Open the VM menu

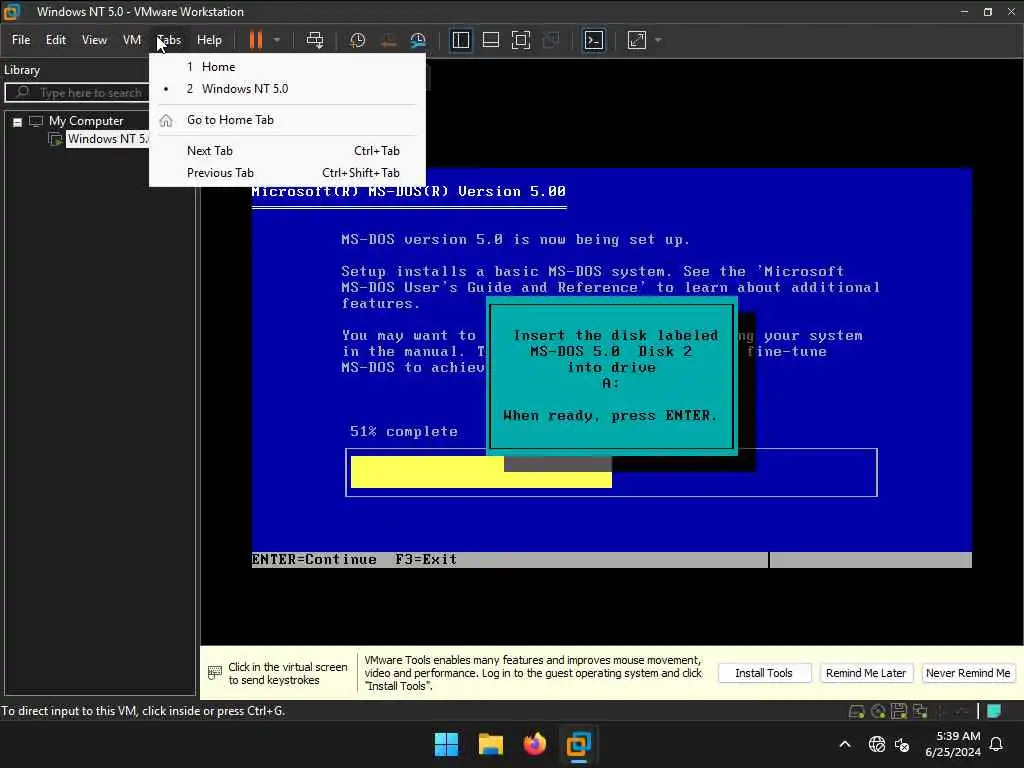132,40
